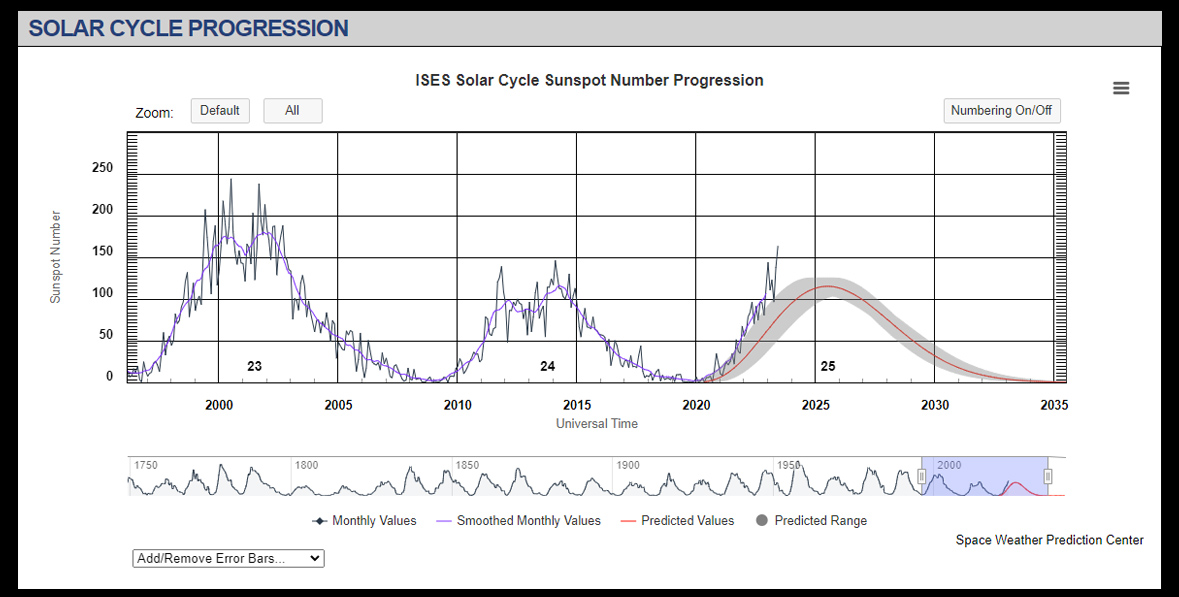The height and width of the screenshot is (597, 1179).
Task: Click 1900 label in navigator timeline
Action: click(628, 465)
